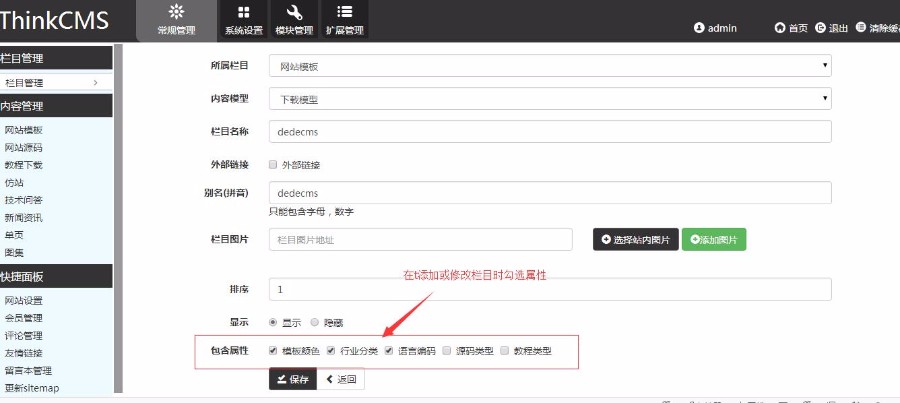The width and height of the screenshot is (900, 403).
Task: Click the admin user icon
Action: (x=699, y=28)
